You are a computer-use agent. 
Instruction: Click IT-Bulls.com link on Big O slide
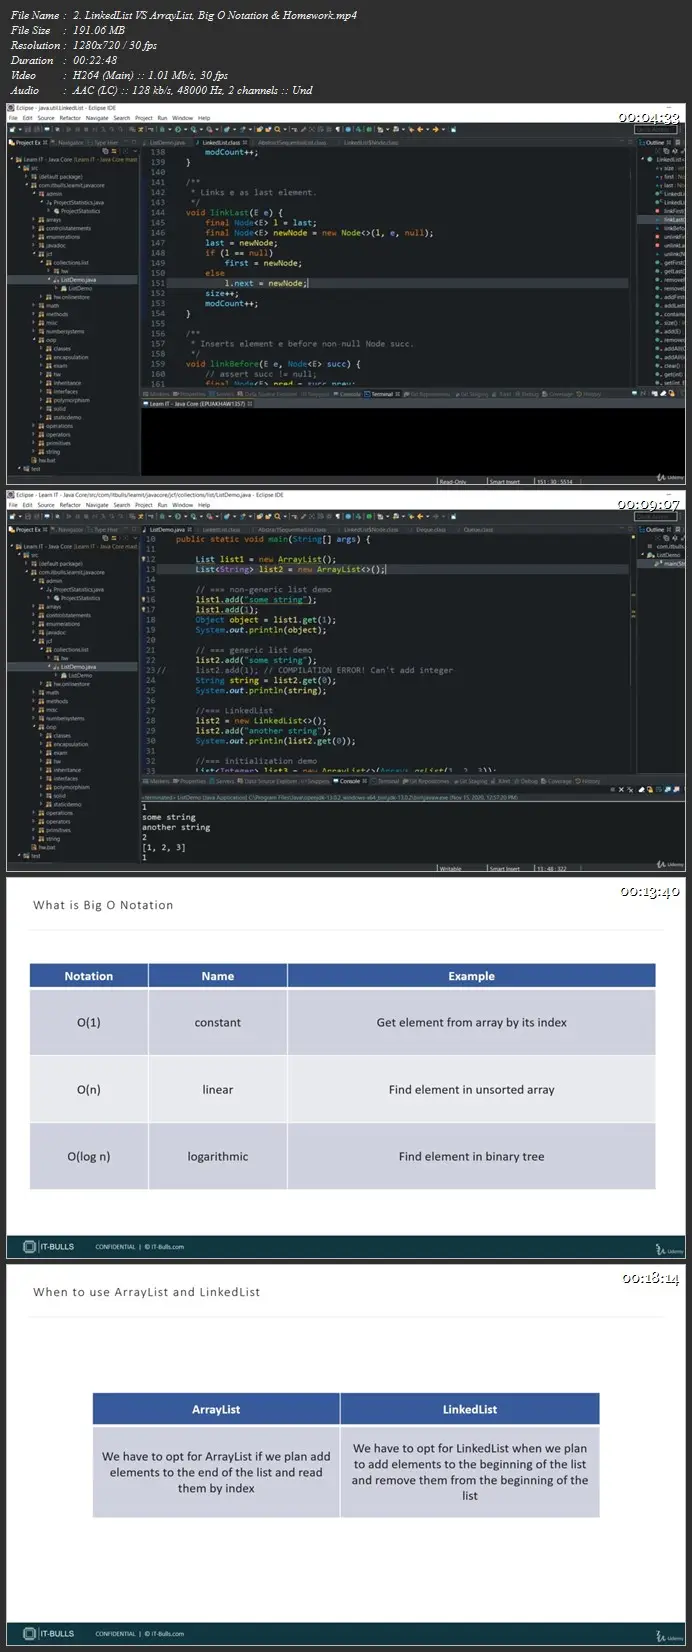tap(166, 1247)
